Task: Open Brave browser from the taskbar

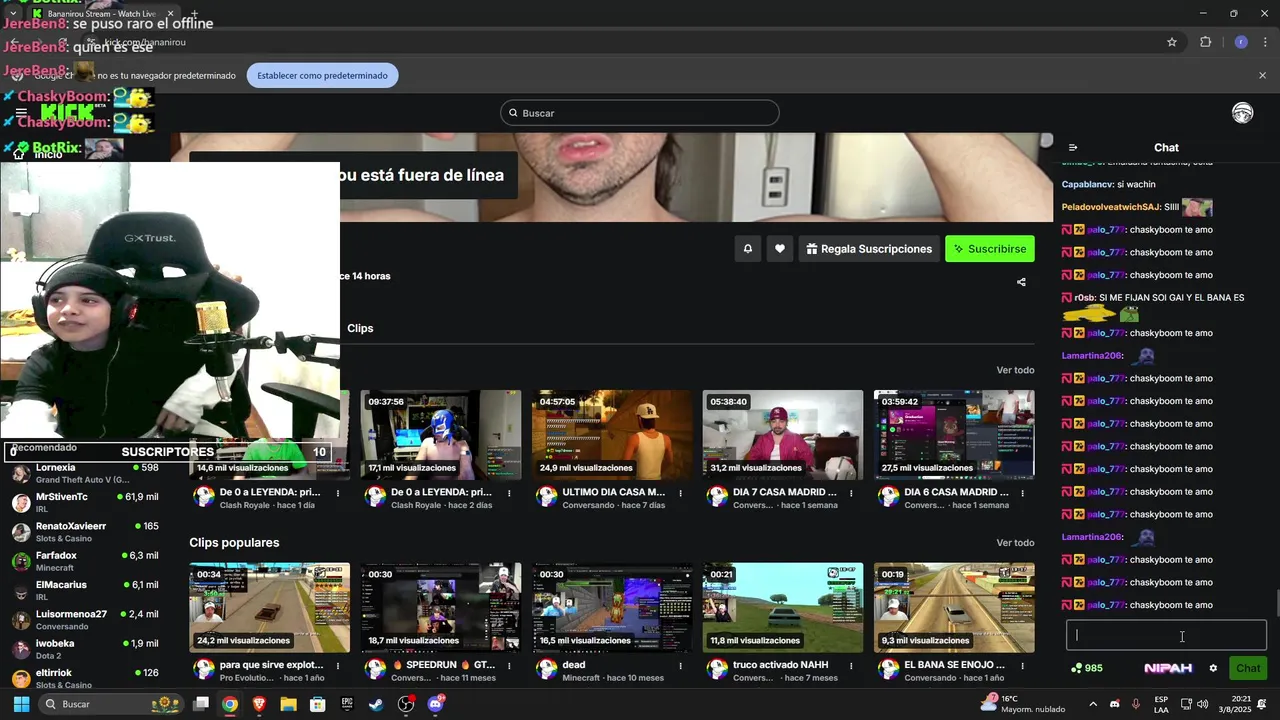Action: click(259, 704)
